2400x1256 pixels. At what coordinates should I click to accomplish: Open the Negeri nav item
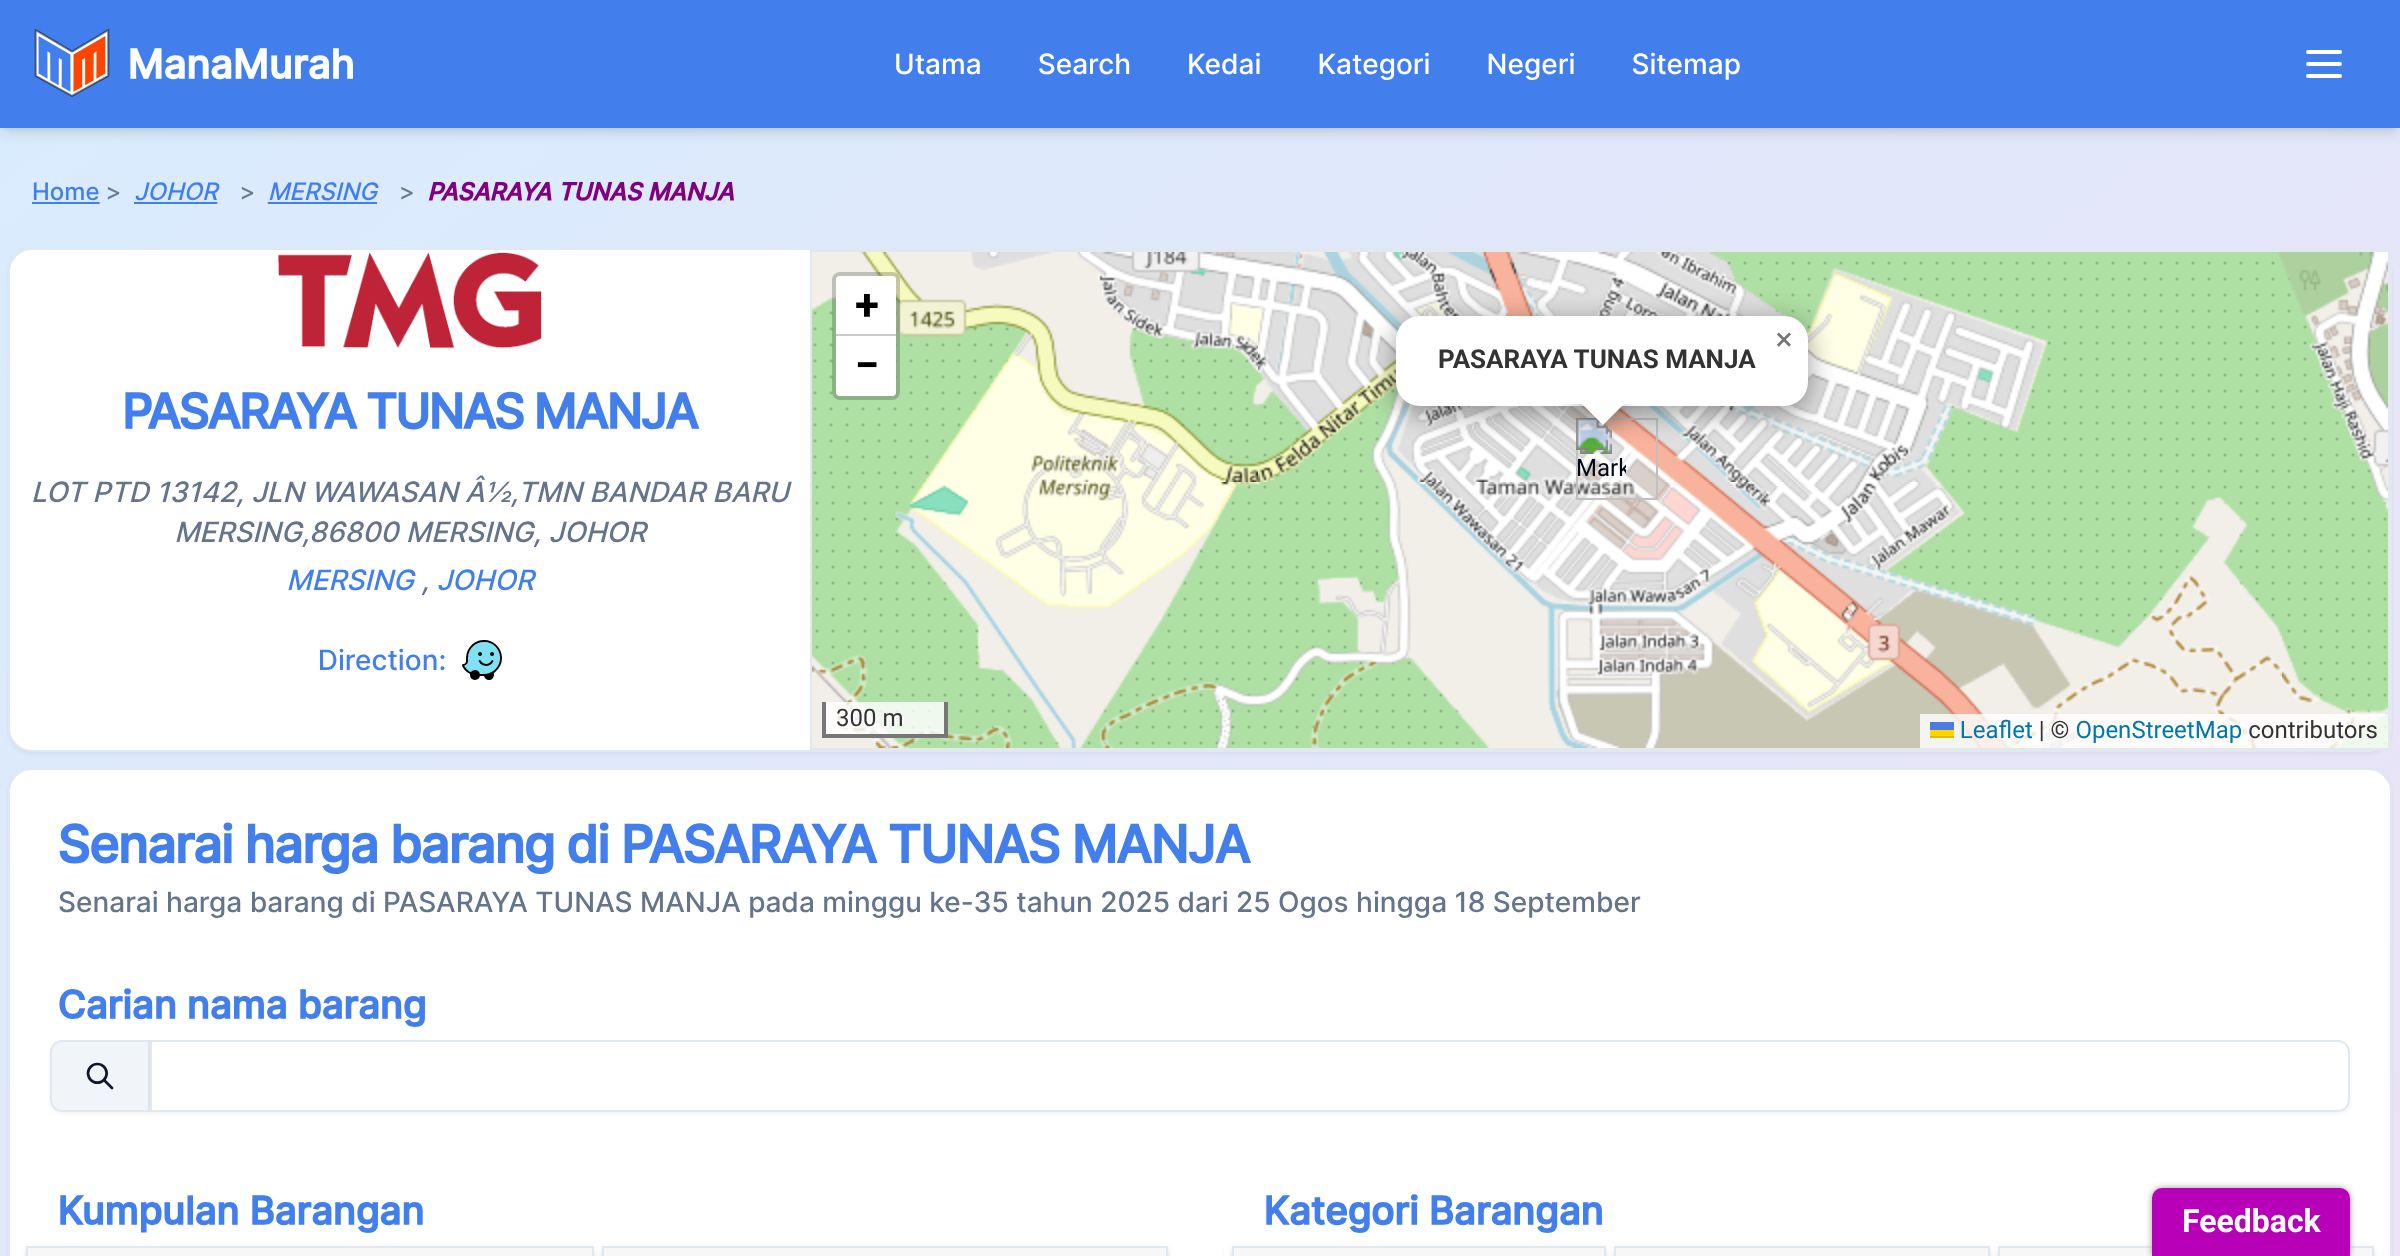tap(1530, 64)
